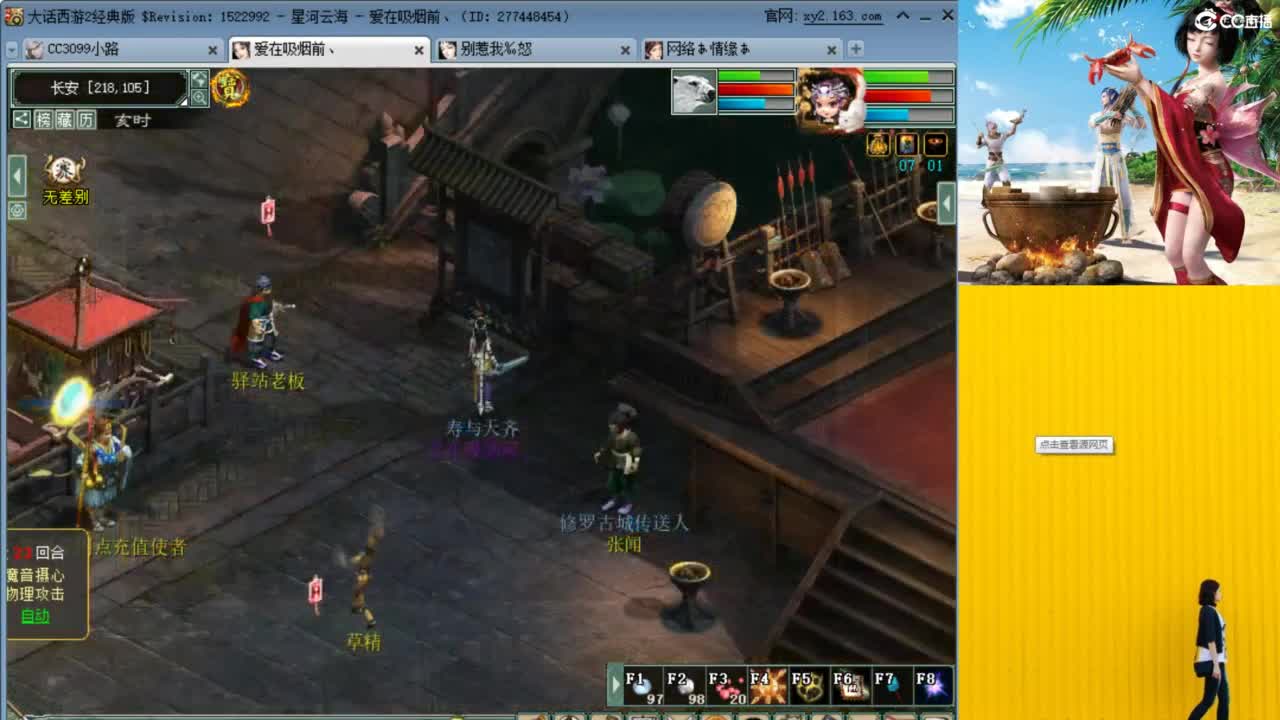
Task: Click the pet's blue bar
Action: 755,104
